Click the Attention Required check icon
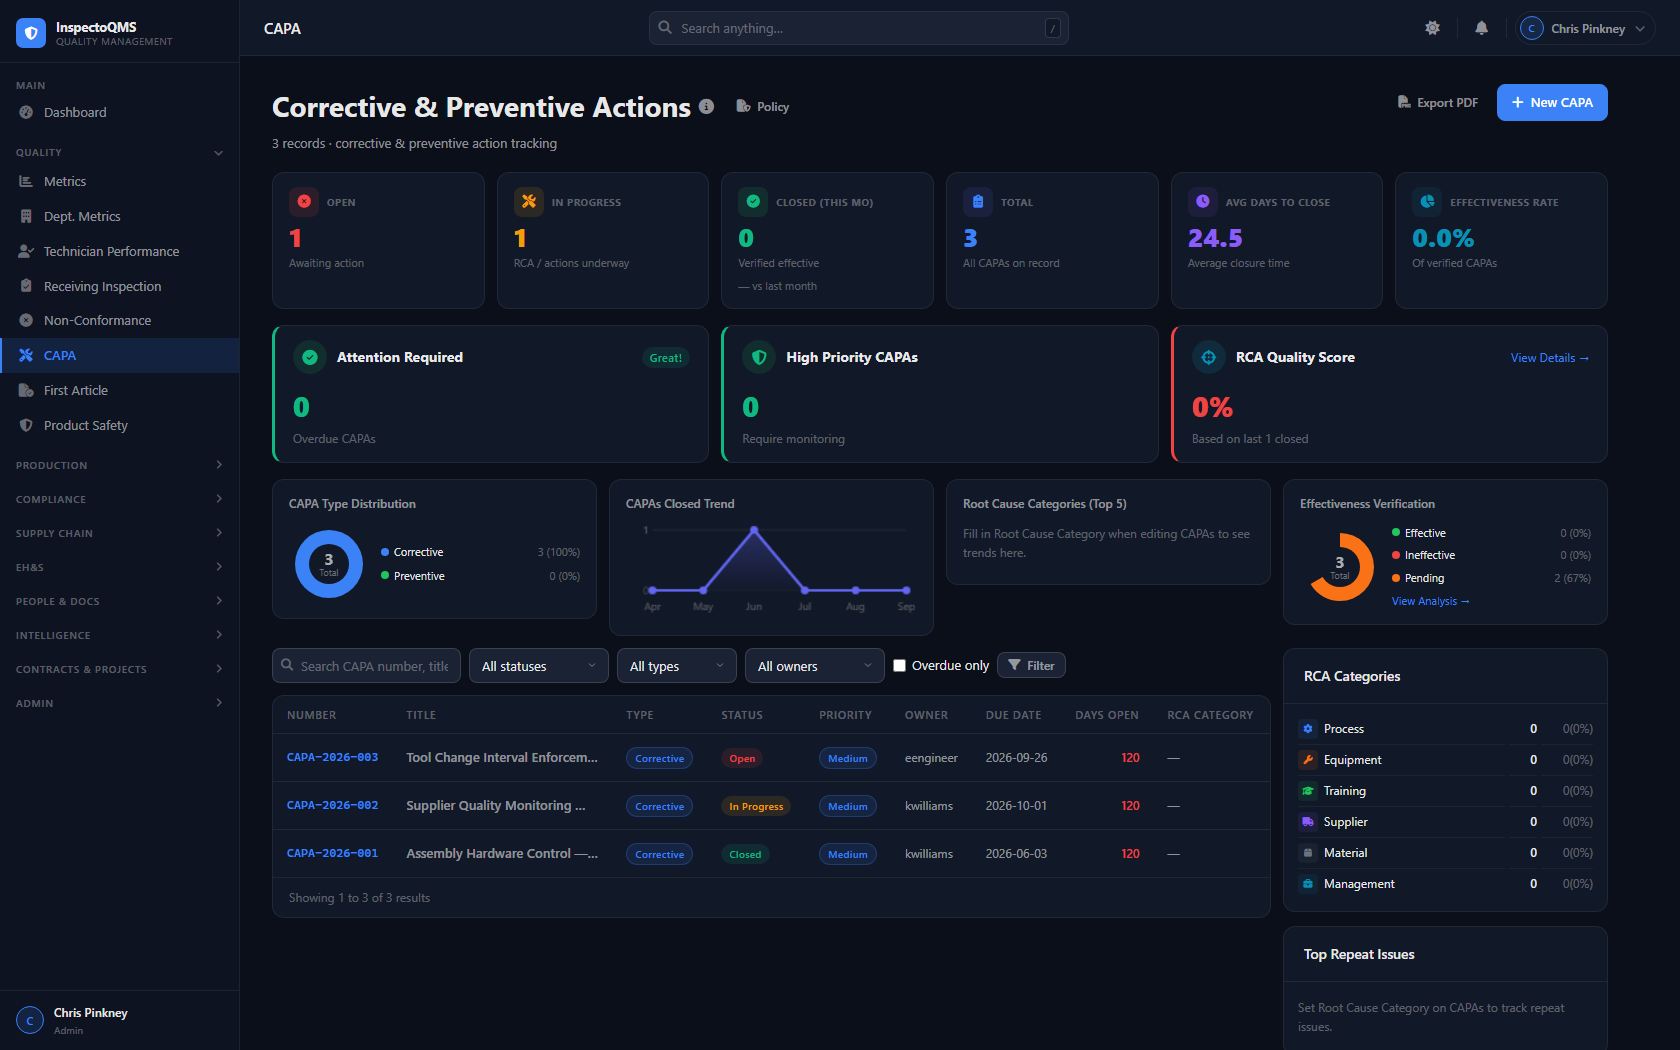 [x=310, y=357]
